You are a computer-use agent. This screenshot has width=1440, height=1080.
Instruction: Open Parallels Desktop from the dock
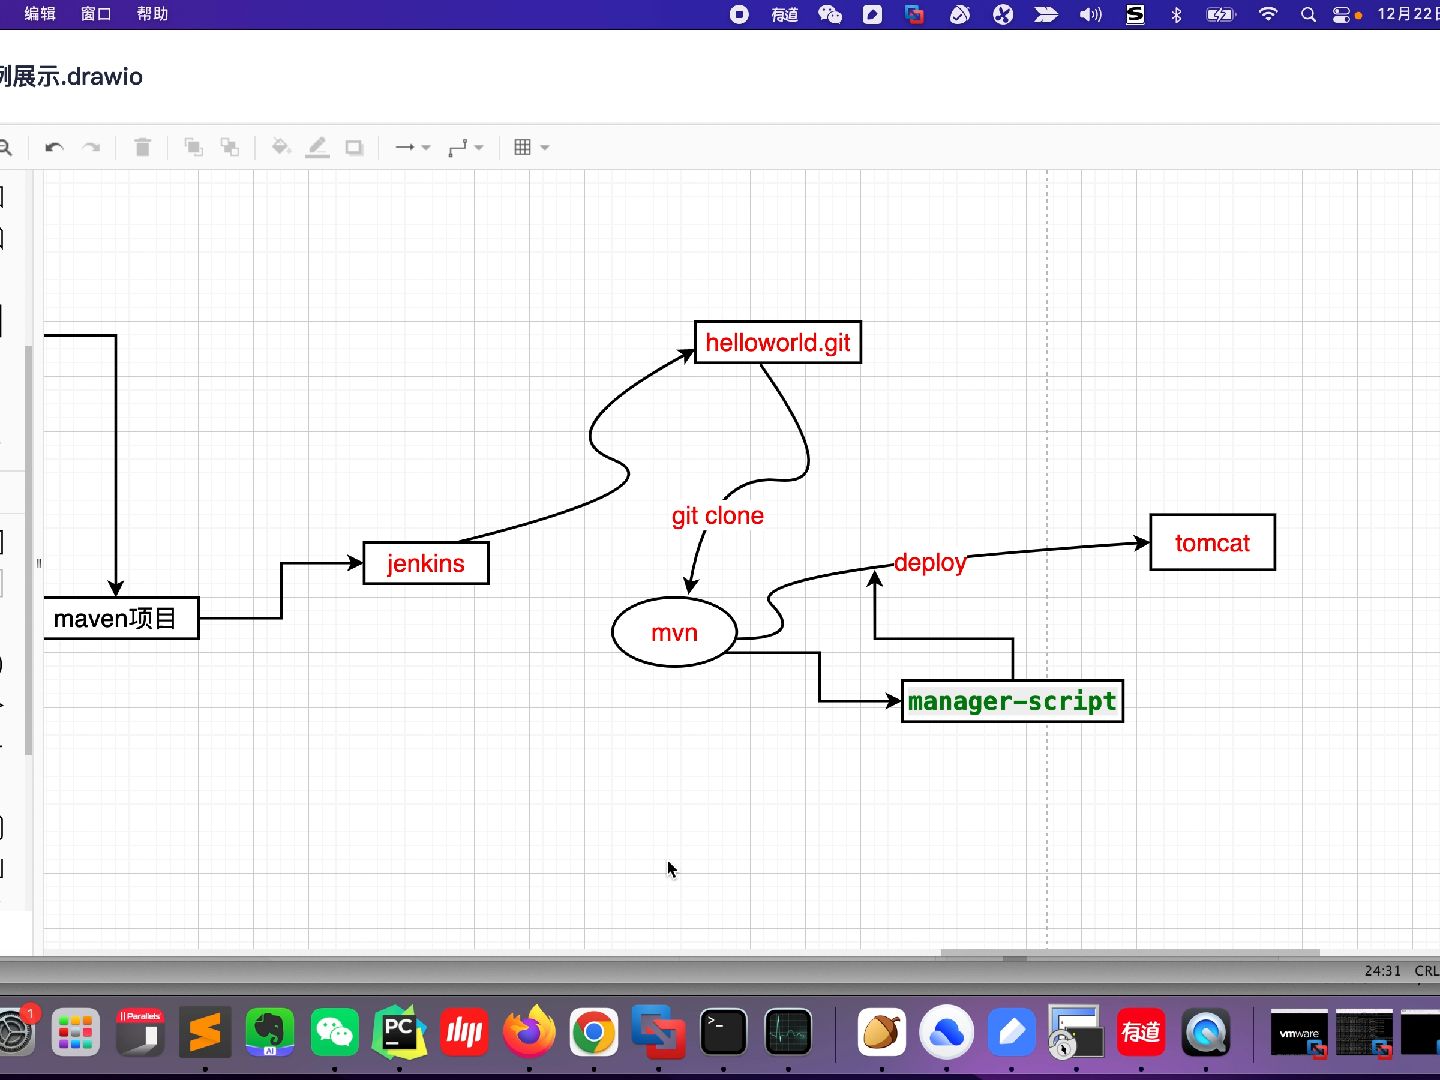coord(140,1032)
